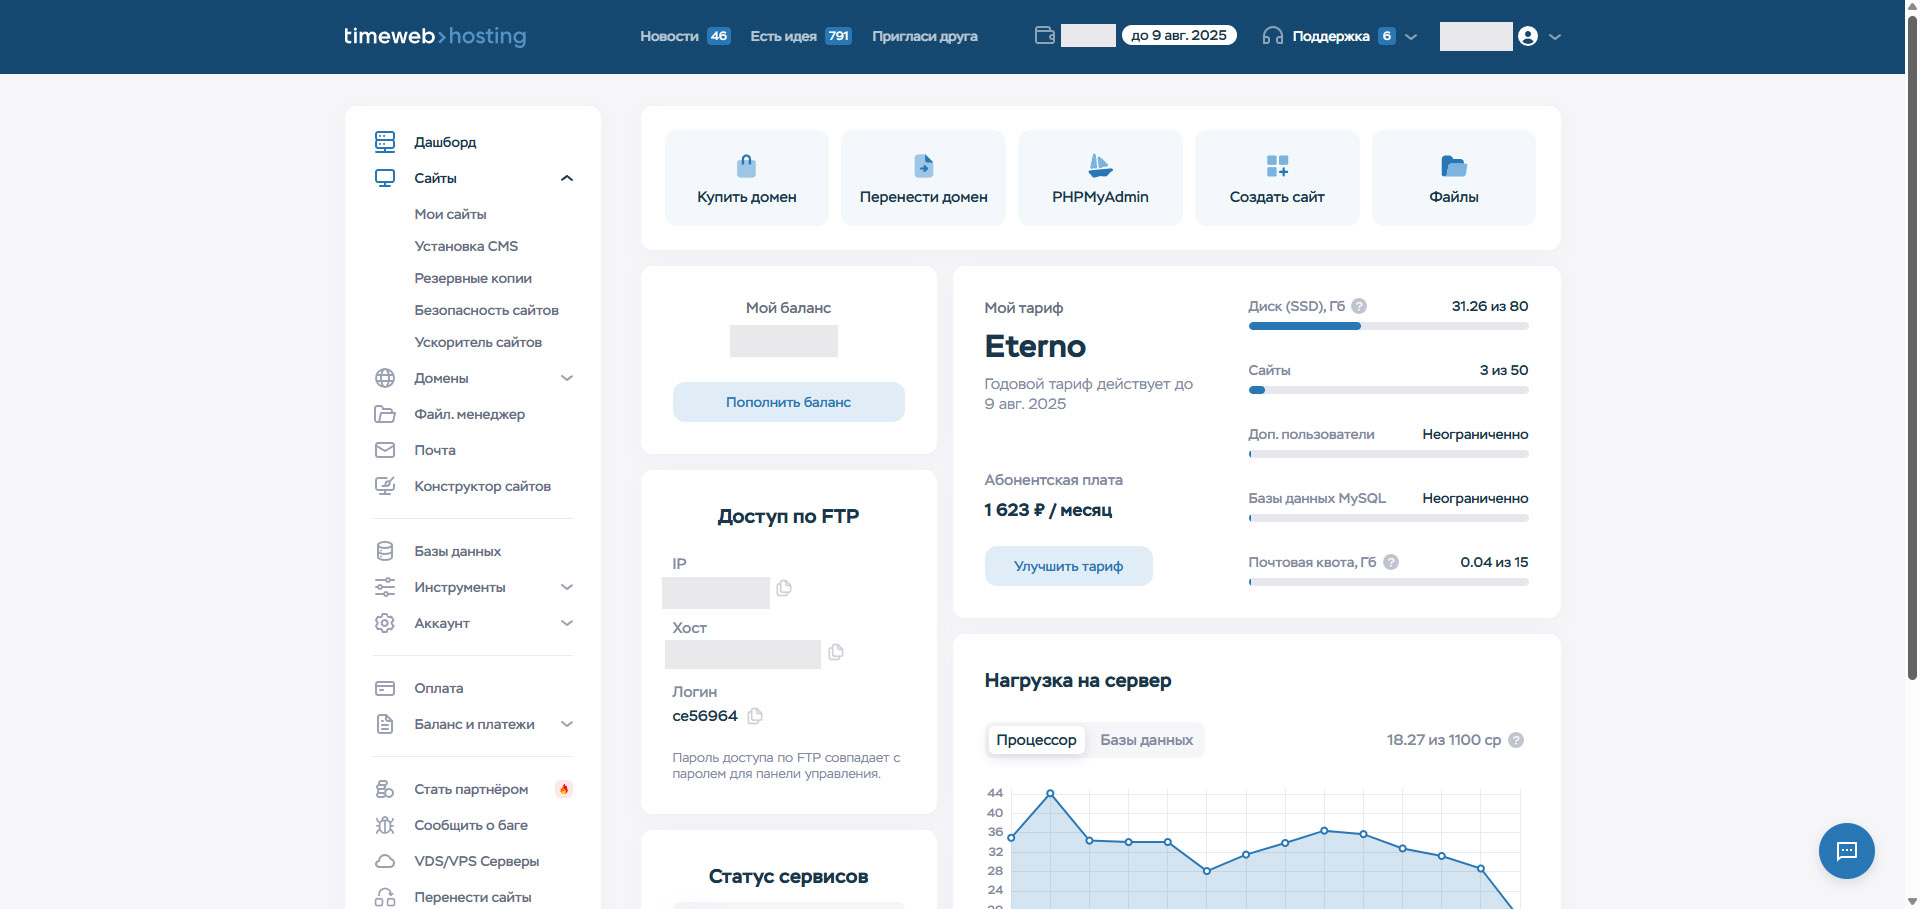Click the fire badge next to Стать партнёром

[x=564, y=789]
